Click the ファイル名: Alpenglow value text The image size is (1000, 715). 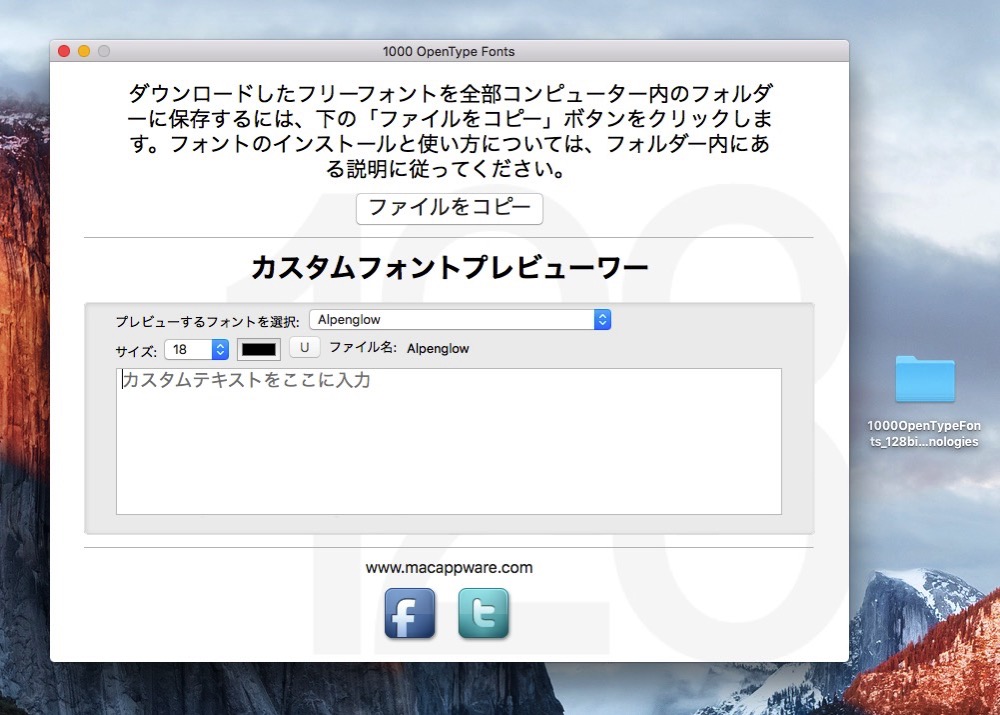pos(438,349)
